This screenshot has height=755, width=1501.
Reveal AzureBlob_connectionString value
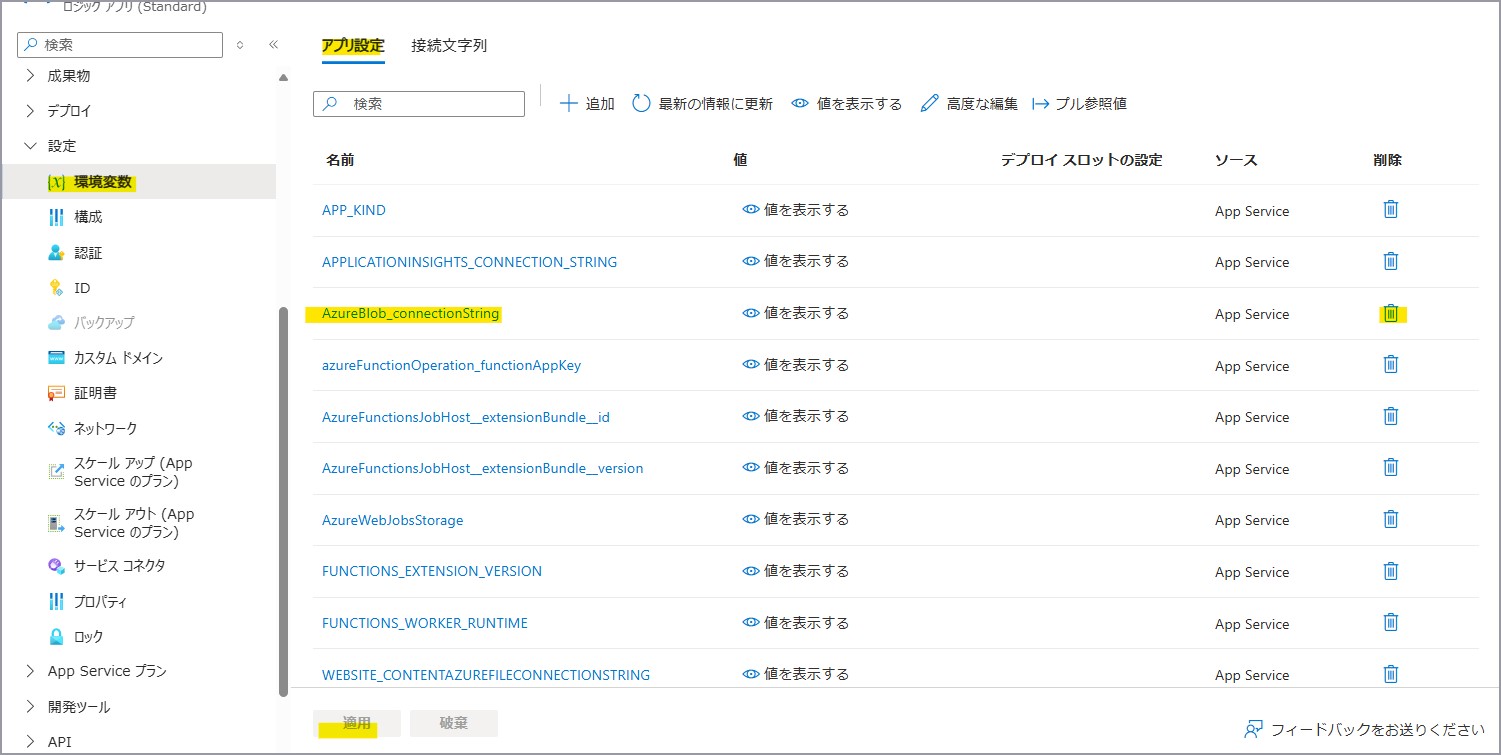tap(795, 313)
